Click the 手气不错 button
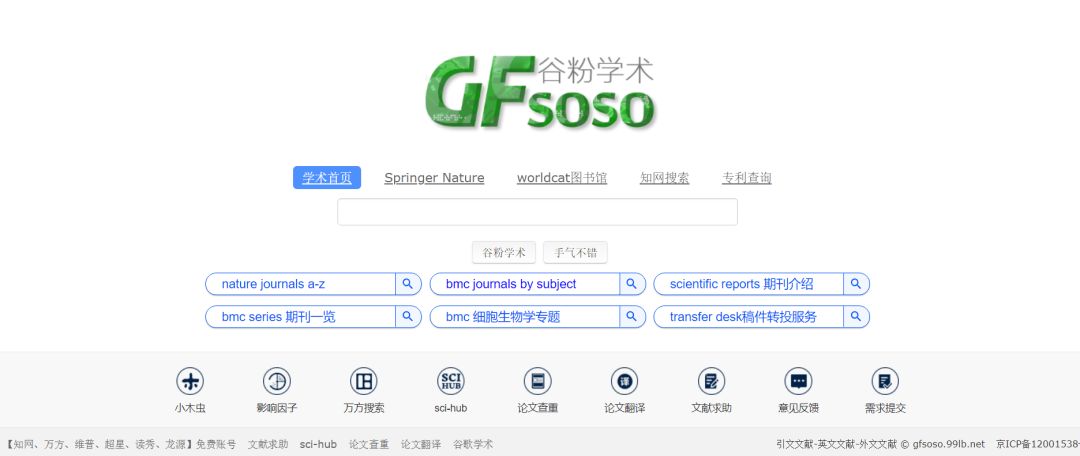Image resolution: width=1080 pixels, height=456 pixels. pyautogui.click(x=575, y=252)
